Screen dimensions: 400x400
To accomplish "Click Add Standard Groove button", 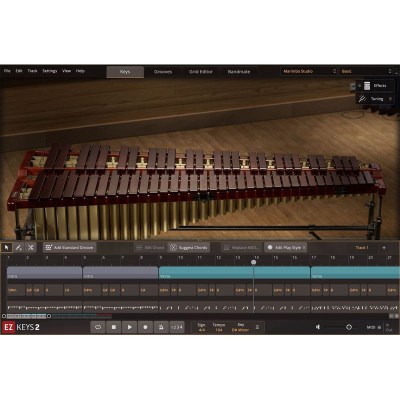I will (x=70, y=248).
